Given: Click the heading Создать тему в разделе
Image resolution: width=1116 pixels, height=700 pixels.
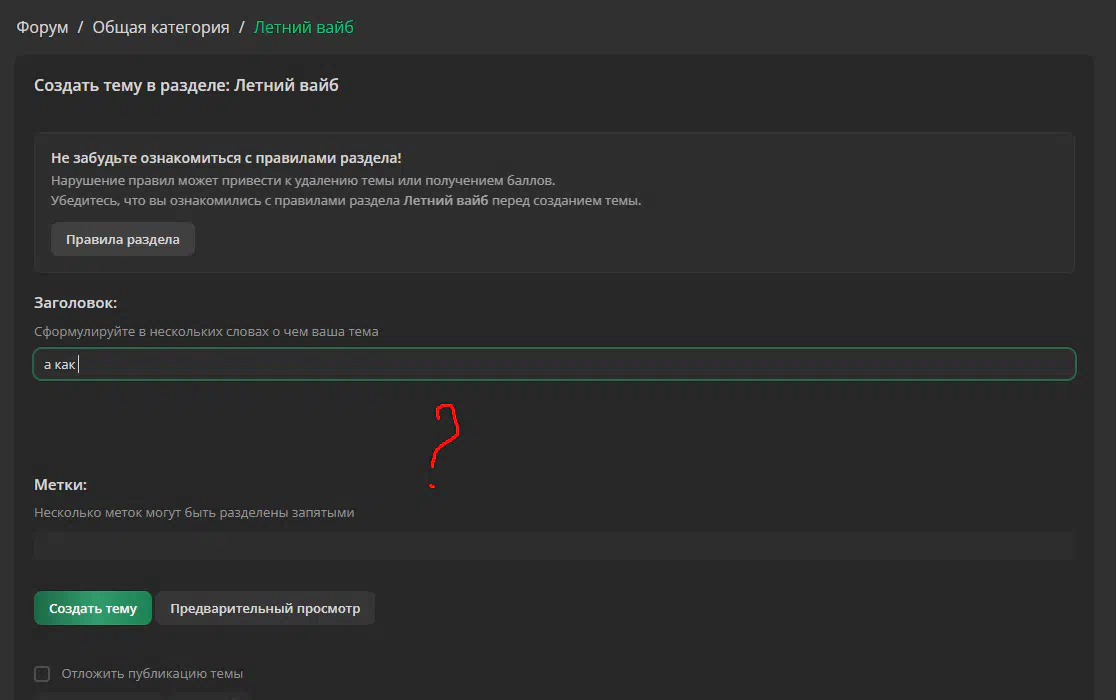Looking at the screenshot, I should pos(186,85).
